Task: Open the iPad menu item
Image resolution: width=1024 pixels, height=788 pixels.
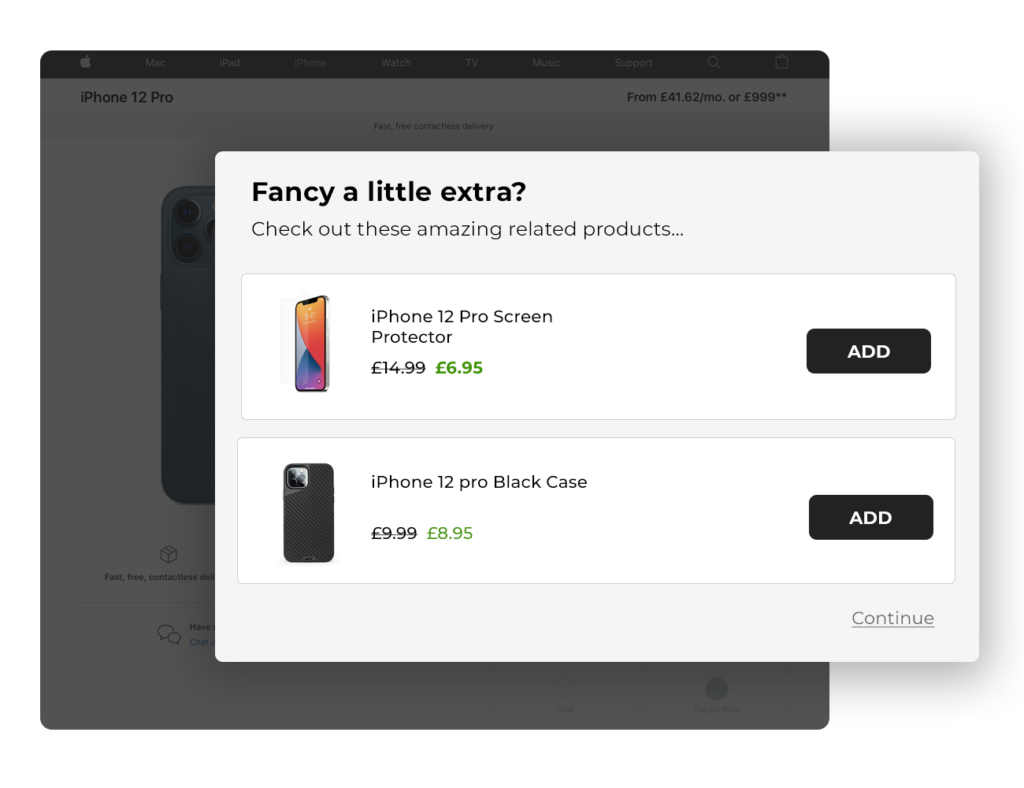Action: [x=230, y=63]
